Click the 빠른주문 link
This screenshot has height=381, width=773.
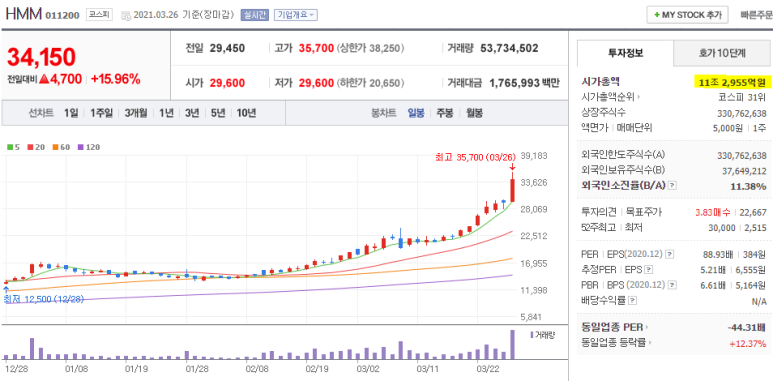point(756,15)
